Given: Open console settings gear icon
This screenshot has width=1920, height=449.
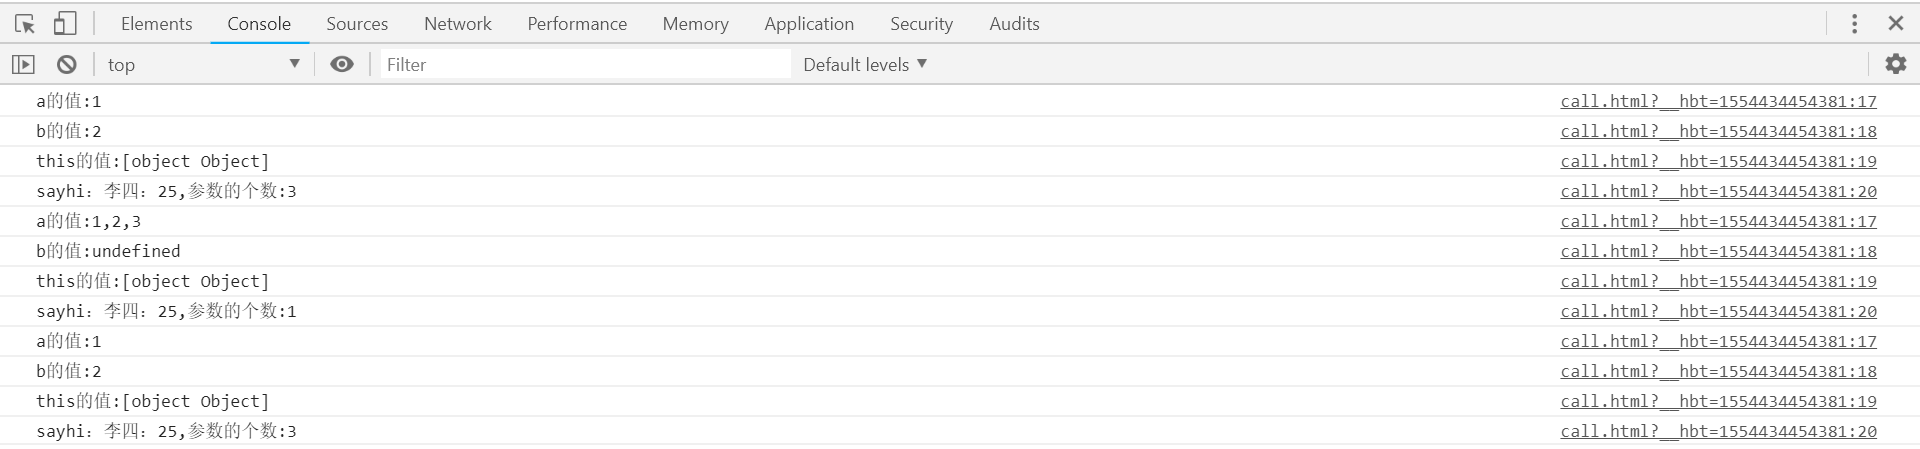Looking at the screenshot, I should coord(1895,64).
